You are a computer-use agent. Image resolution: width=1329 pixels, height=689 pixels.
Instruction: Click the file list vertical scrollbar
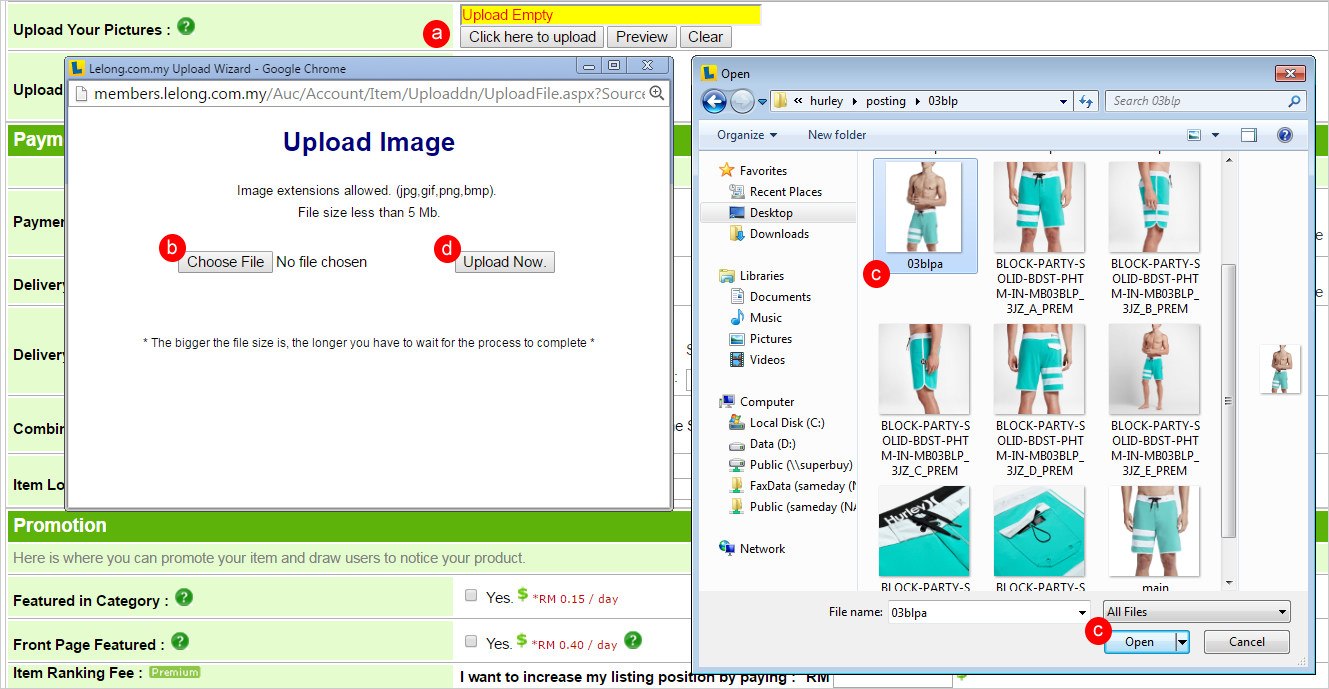pyautogui.click(x=1229, y=371)
